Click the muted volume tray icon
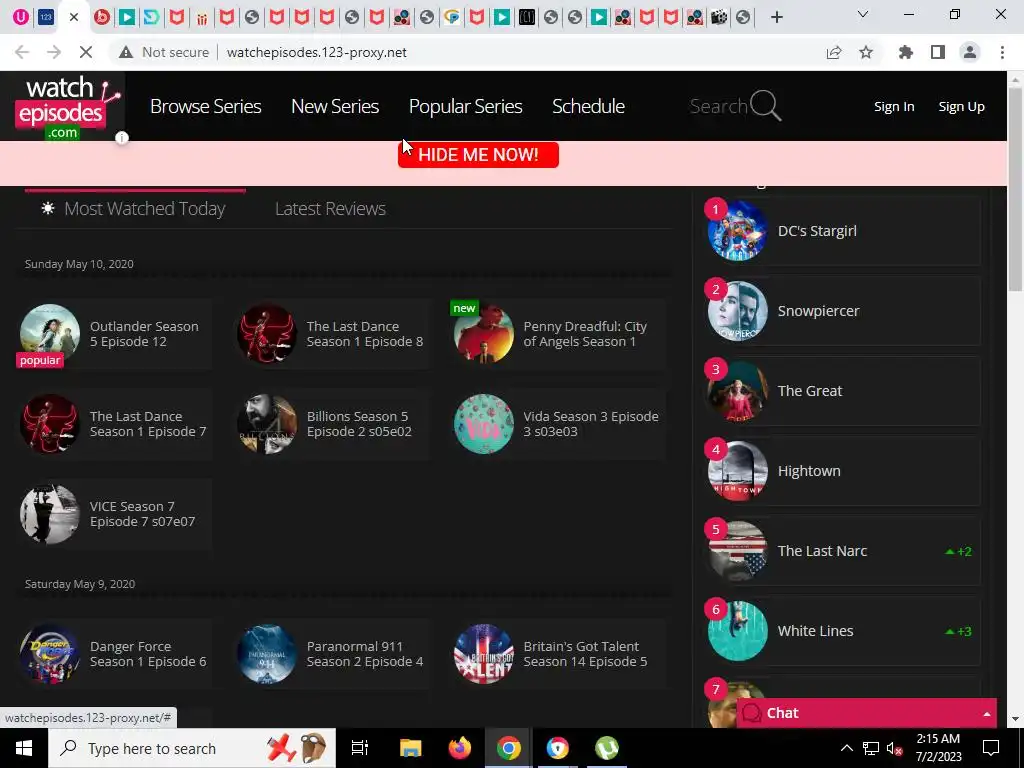This screenshot has height=768, width=1024. 895,748
